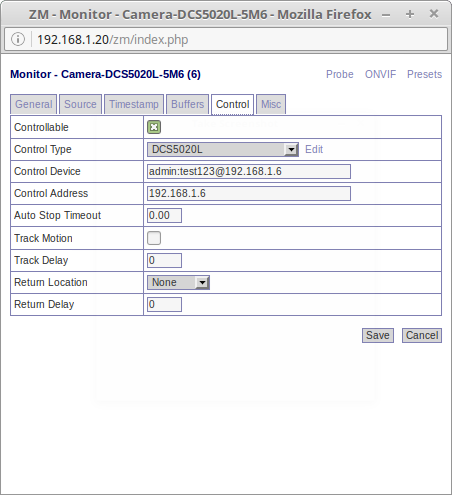This screenshot has height=495, width=452.
Task: Save the monitor settings
Action: click(x=378, y=335)
